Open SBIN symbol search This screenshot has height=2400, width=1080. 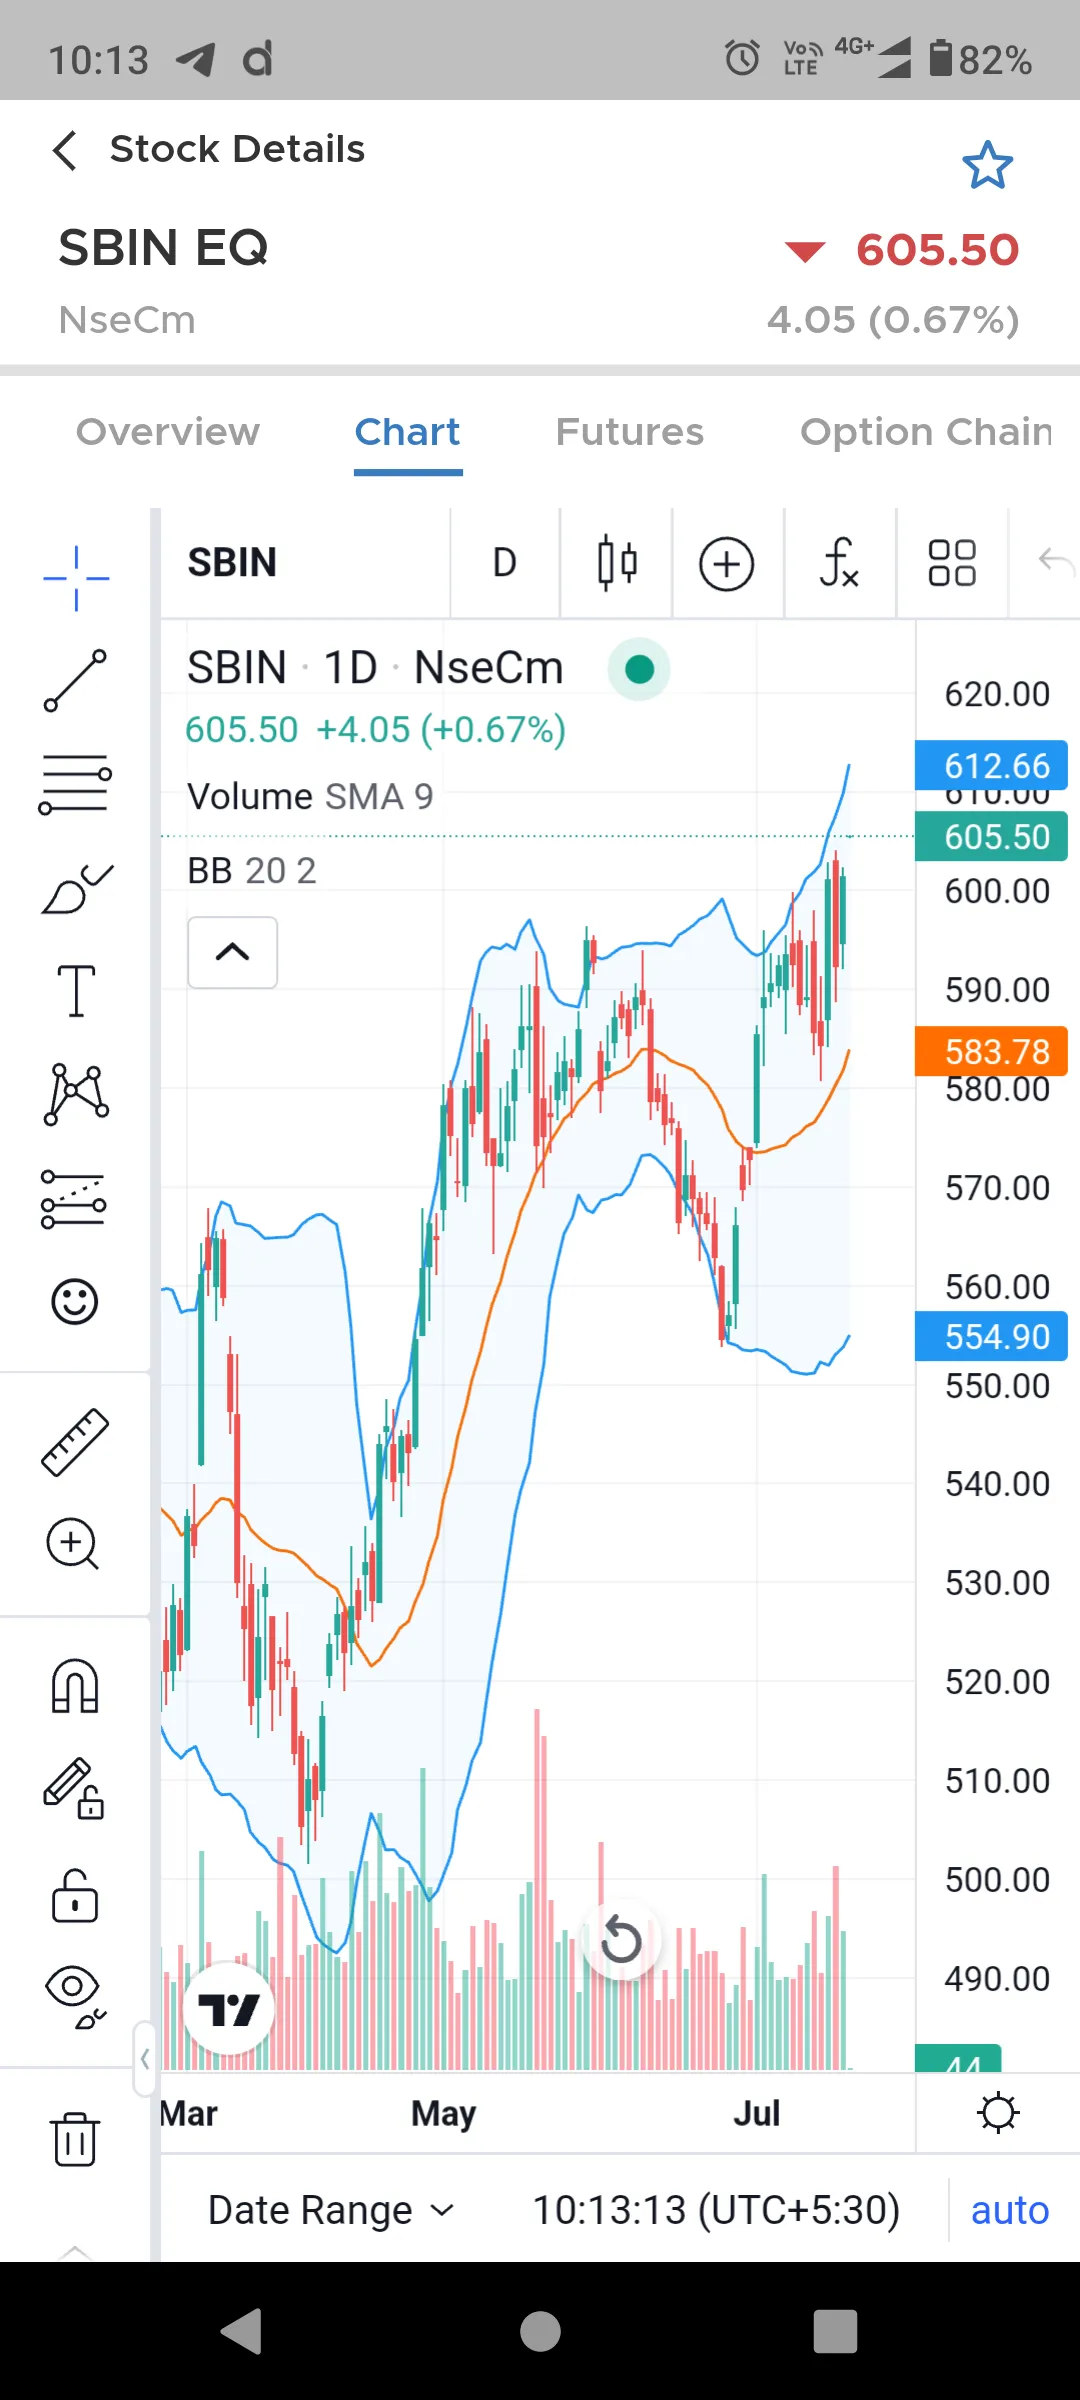pos(232,562)
